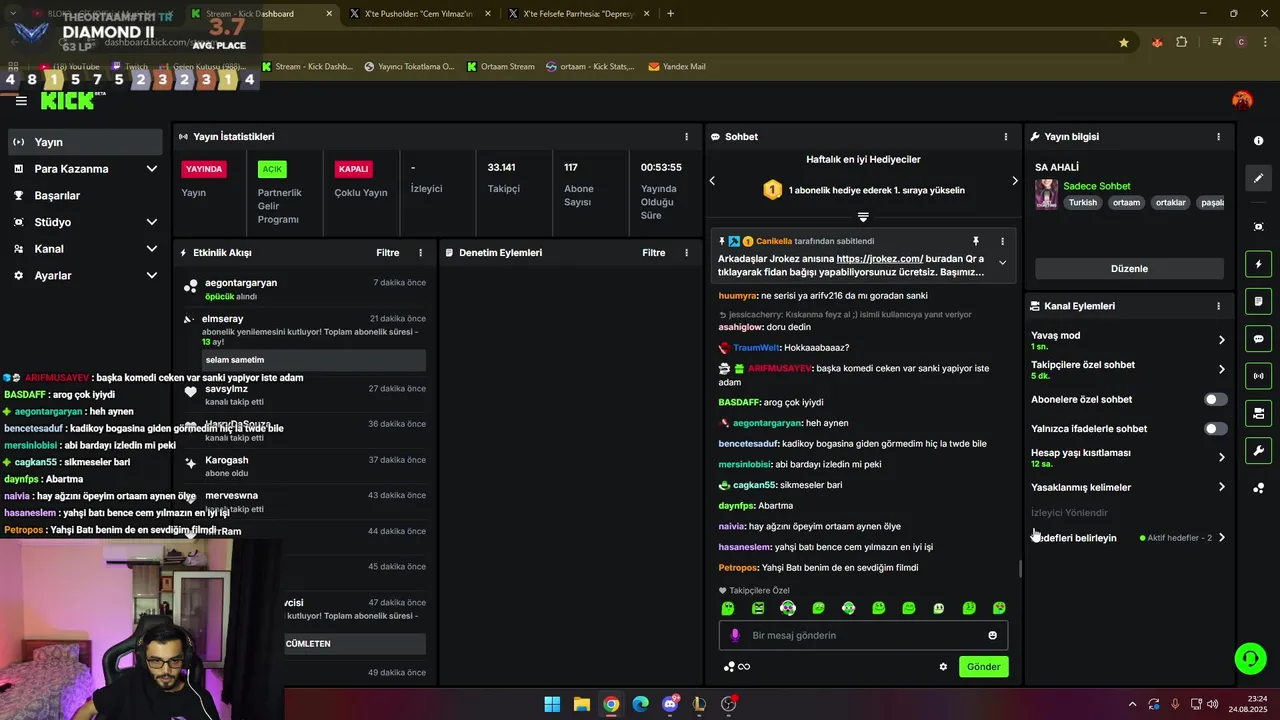This screenshot has width=1280, height=720.
Task: Click the stream thumbnail in Yayın bilgisi
Action: pos(1046,194)
